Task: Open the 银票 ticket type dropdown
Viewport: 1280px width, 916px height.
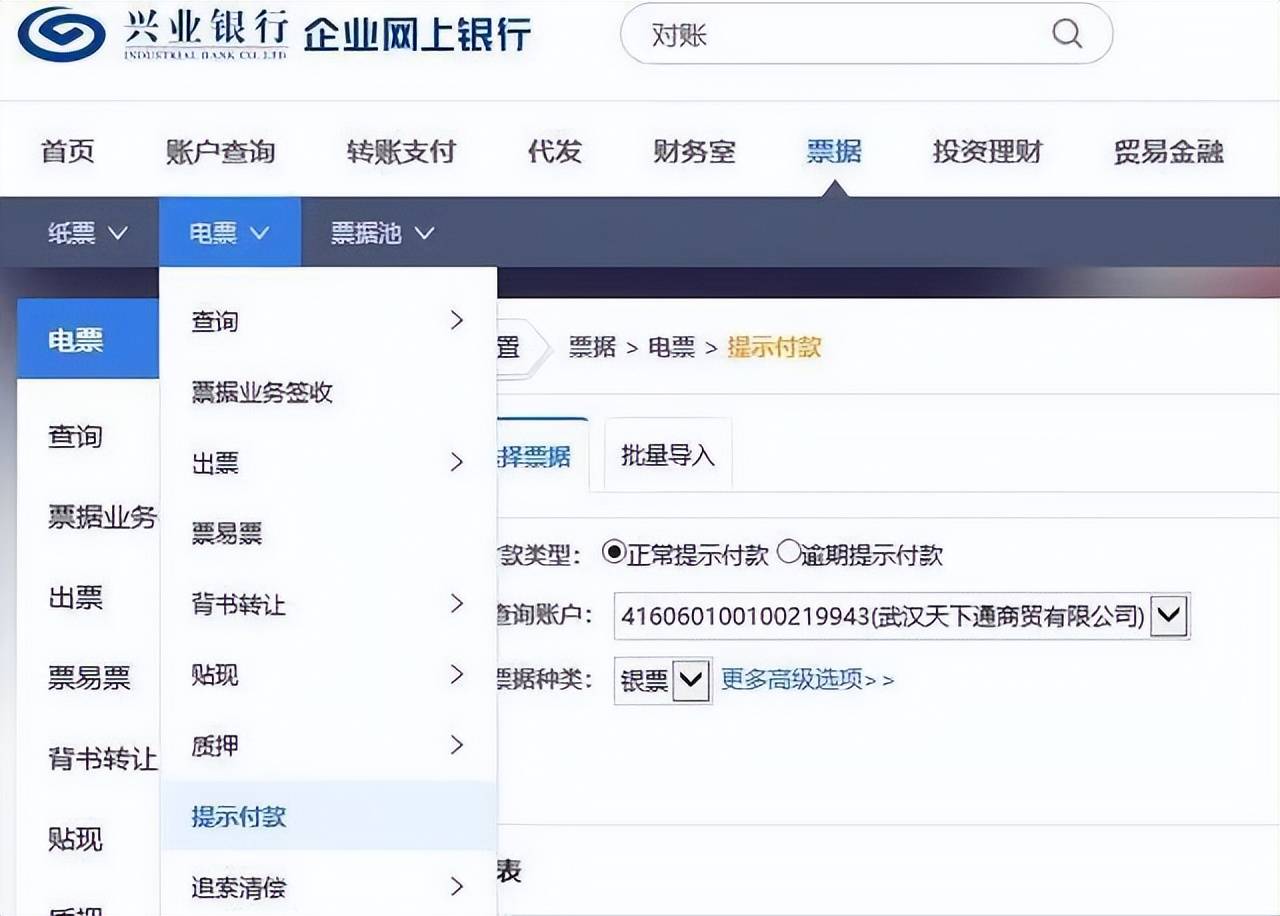Action: [690, 679]
